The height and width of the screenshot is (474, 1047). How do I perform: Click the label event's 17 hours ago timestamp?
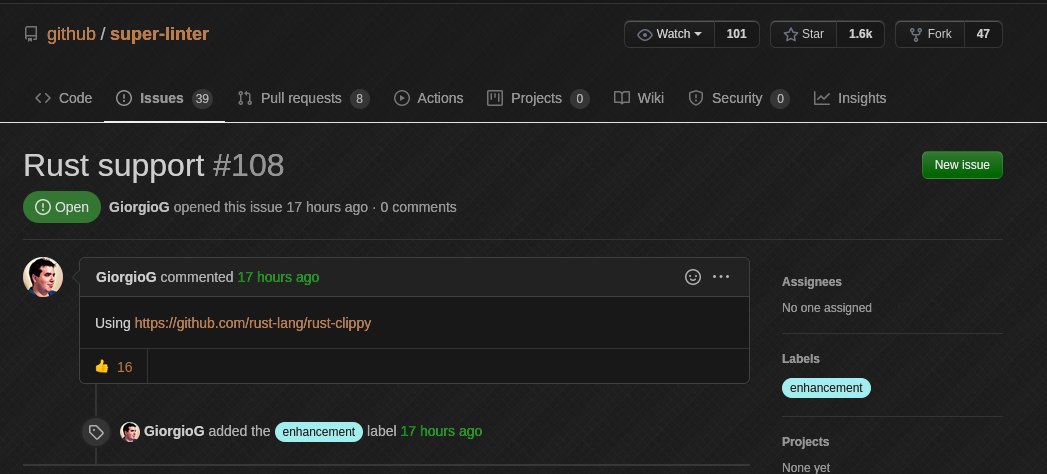(x=441, y=431)
